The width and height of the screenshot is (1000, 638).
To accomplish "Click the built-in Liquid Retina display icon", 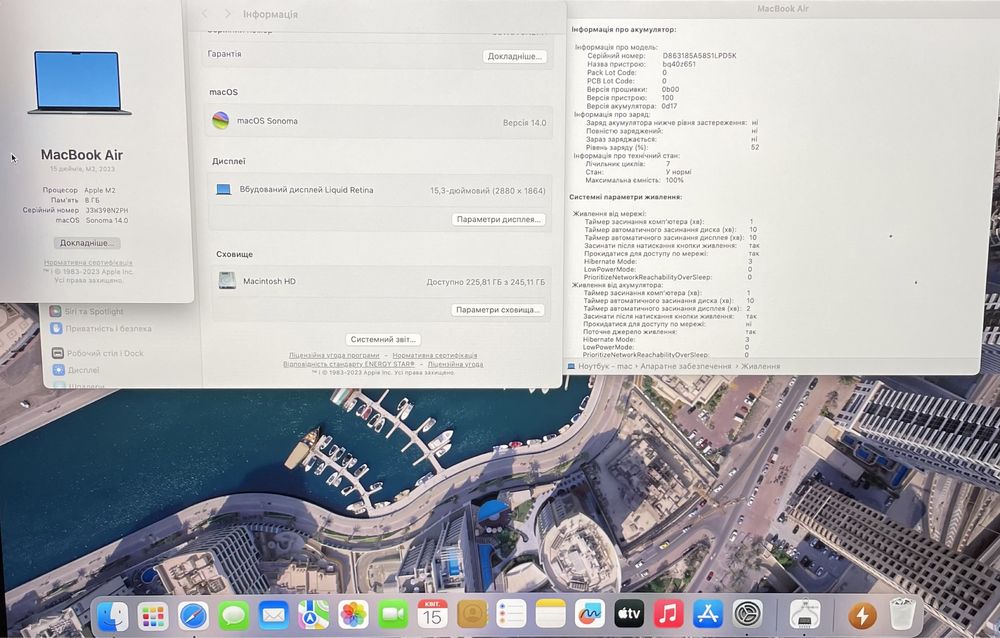I will 223,189.
